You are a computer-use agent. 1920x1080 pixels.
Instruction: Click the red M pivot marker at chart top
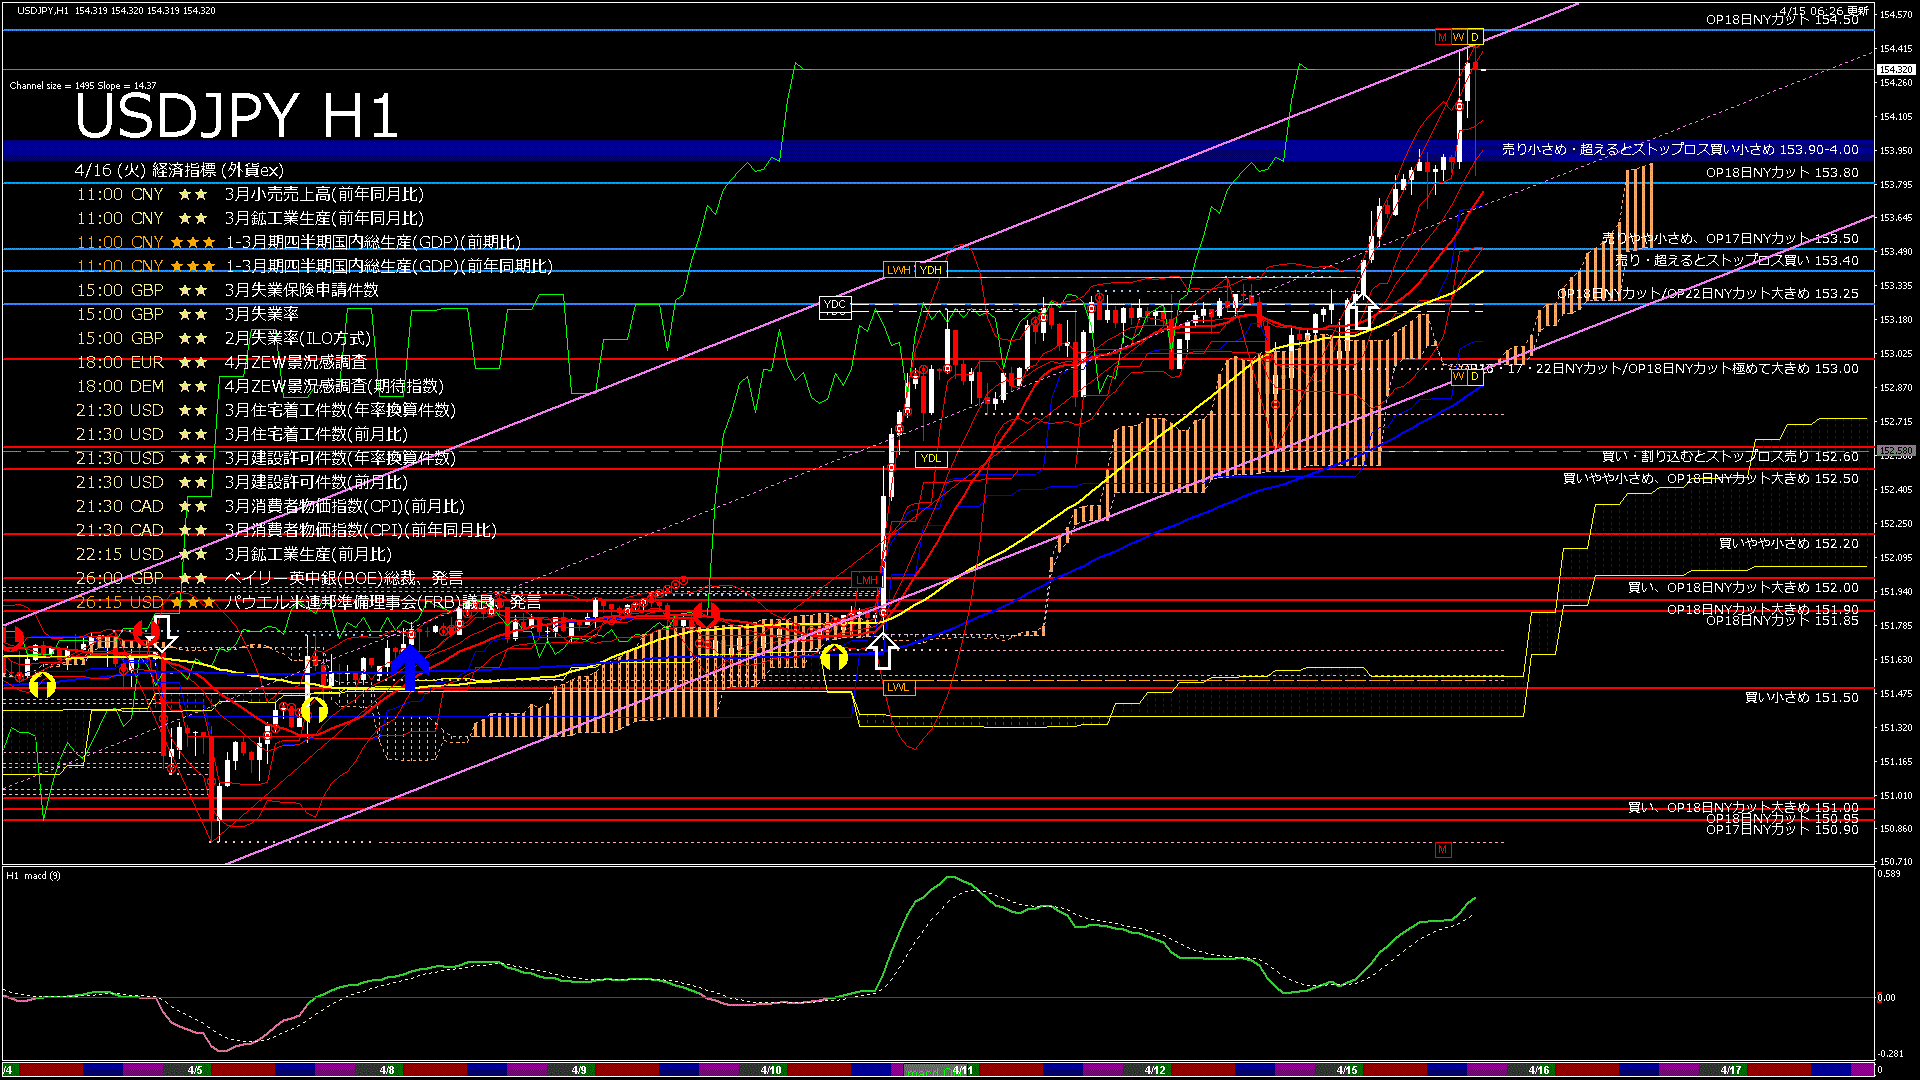[1442, 38]
